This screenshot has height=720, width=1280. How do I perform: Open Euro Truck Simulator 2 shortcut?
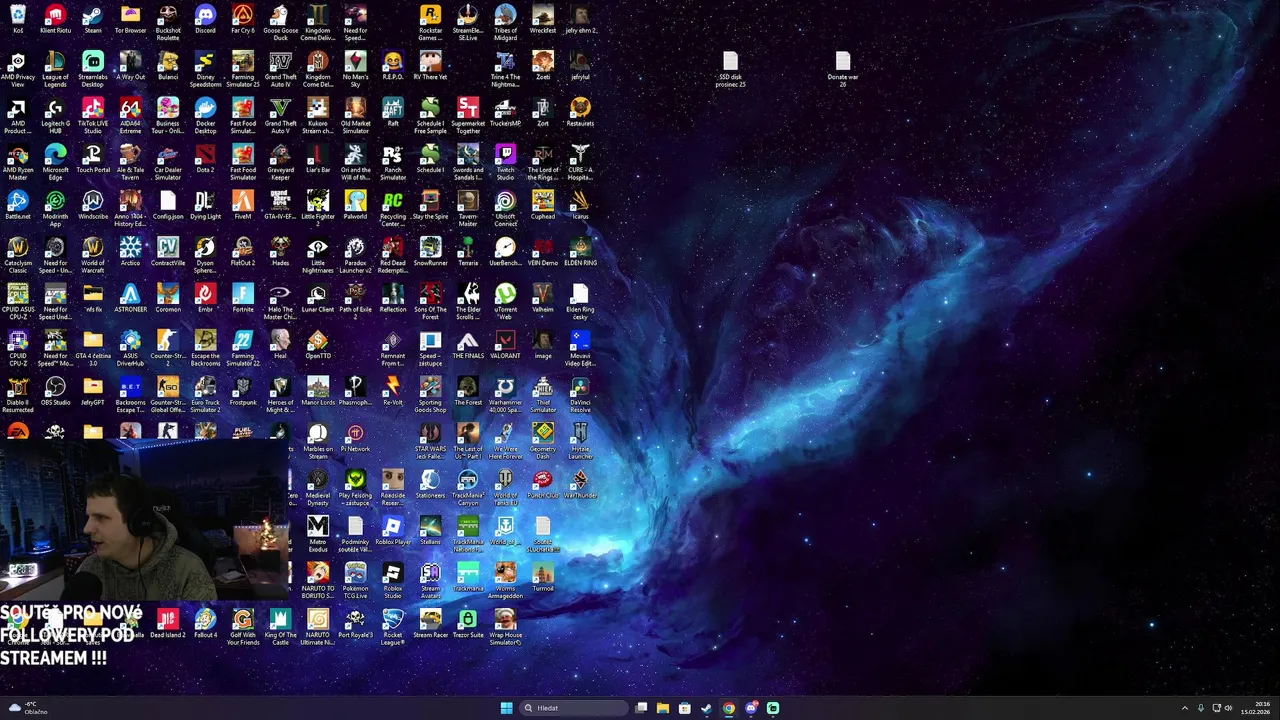[x=205, y=394]
